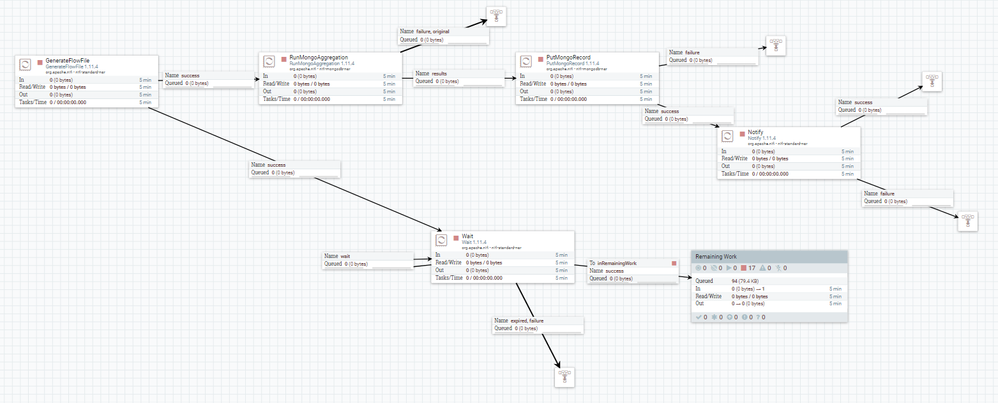Select funnel below expired, failure connection
998x403 pixels.
click(564, 377)
